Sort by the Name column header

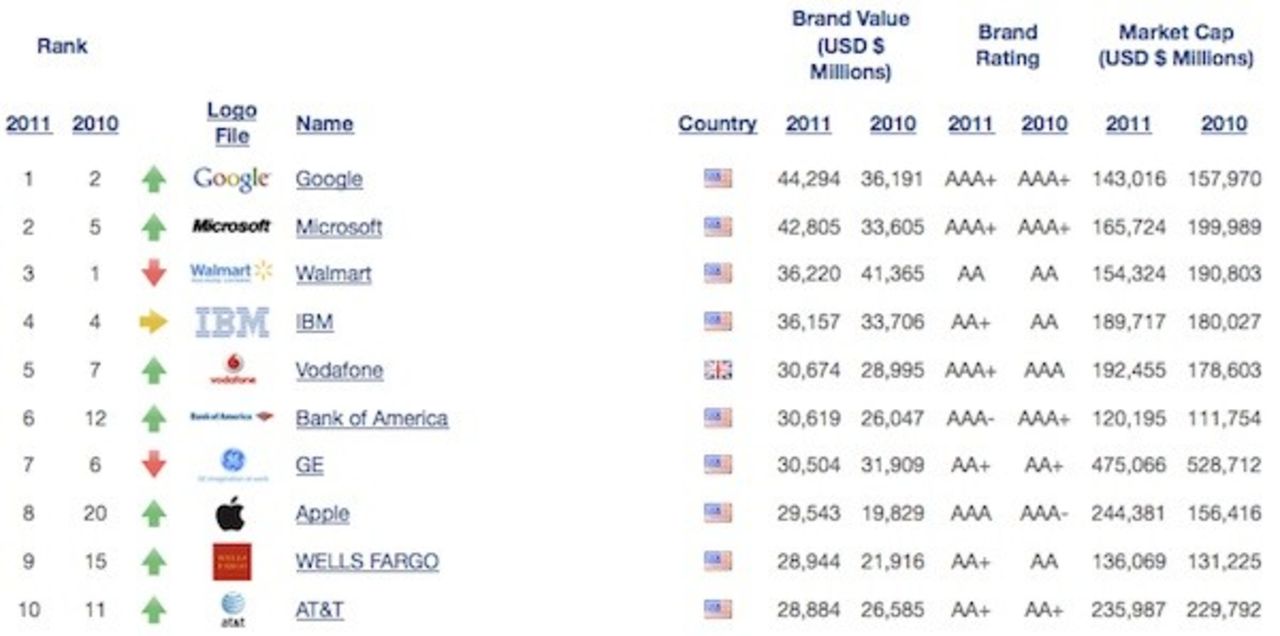(324, 124)
